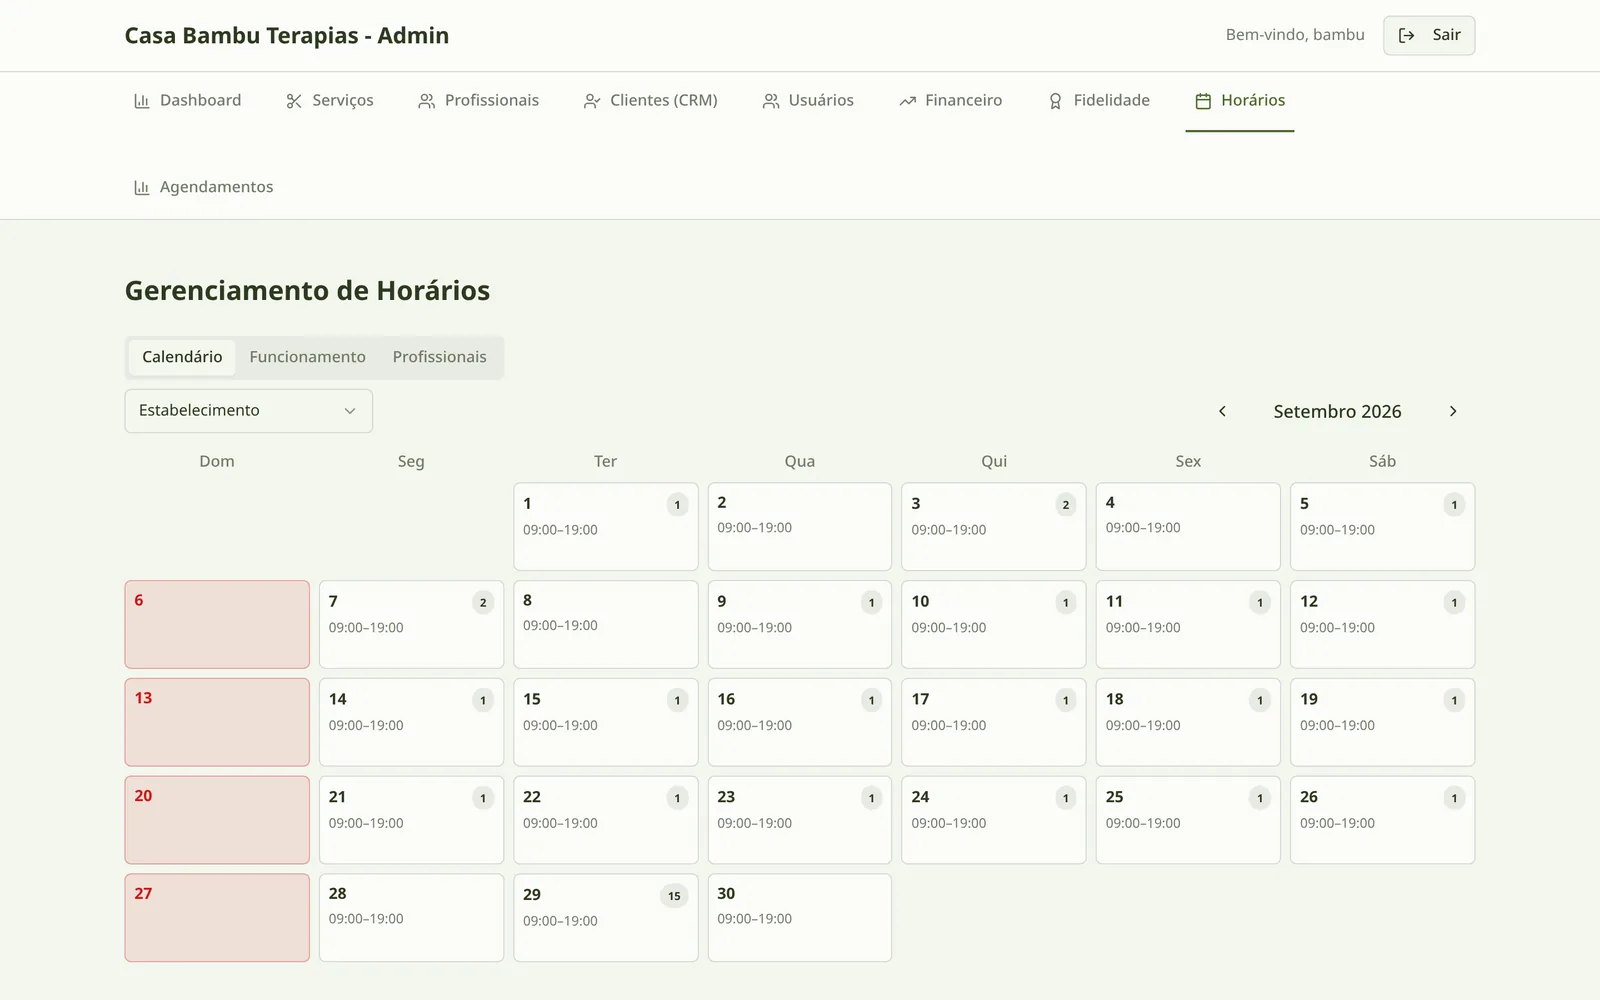This screenshot has height=1000, width=1600.
Task: Open day 4 calendar cell
Action: pyautogui.click(x=1188, y=527)
